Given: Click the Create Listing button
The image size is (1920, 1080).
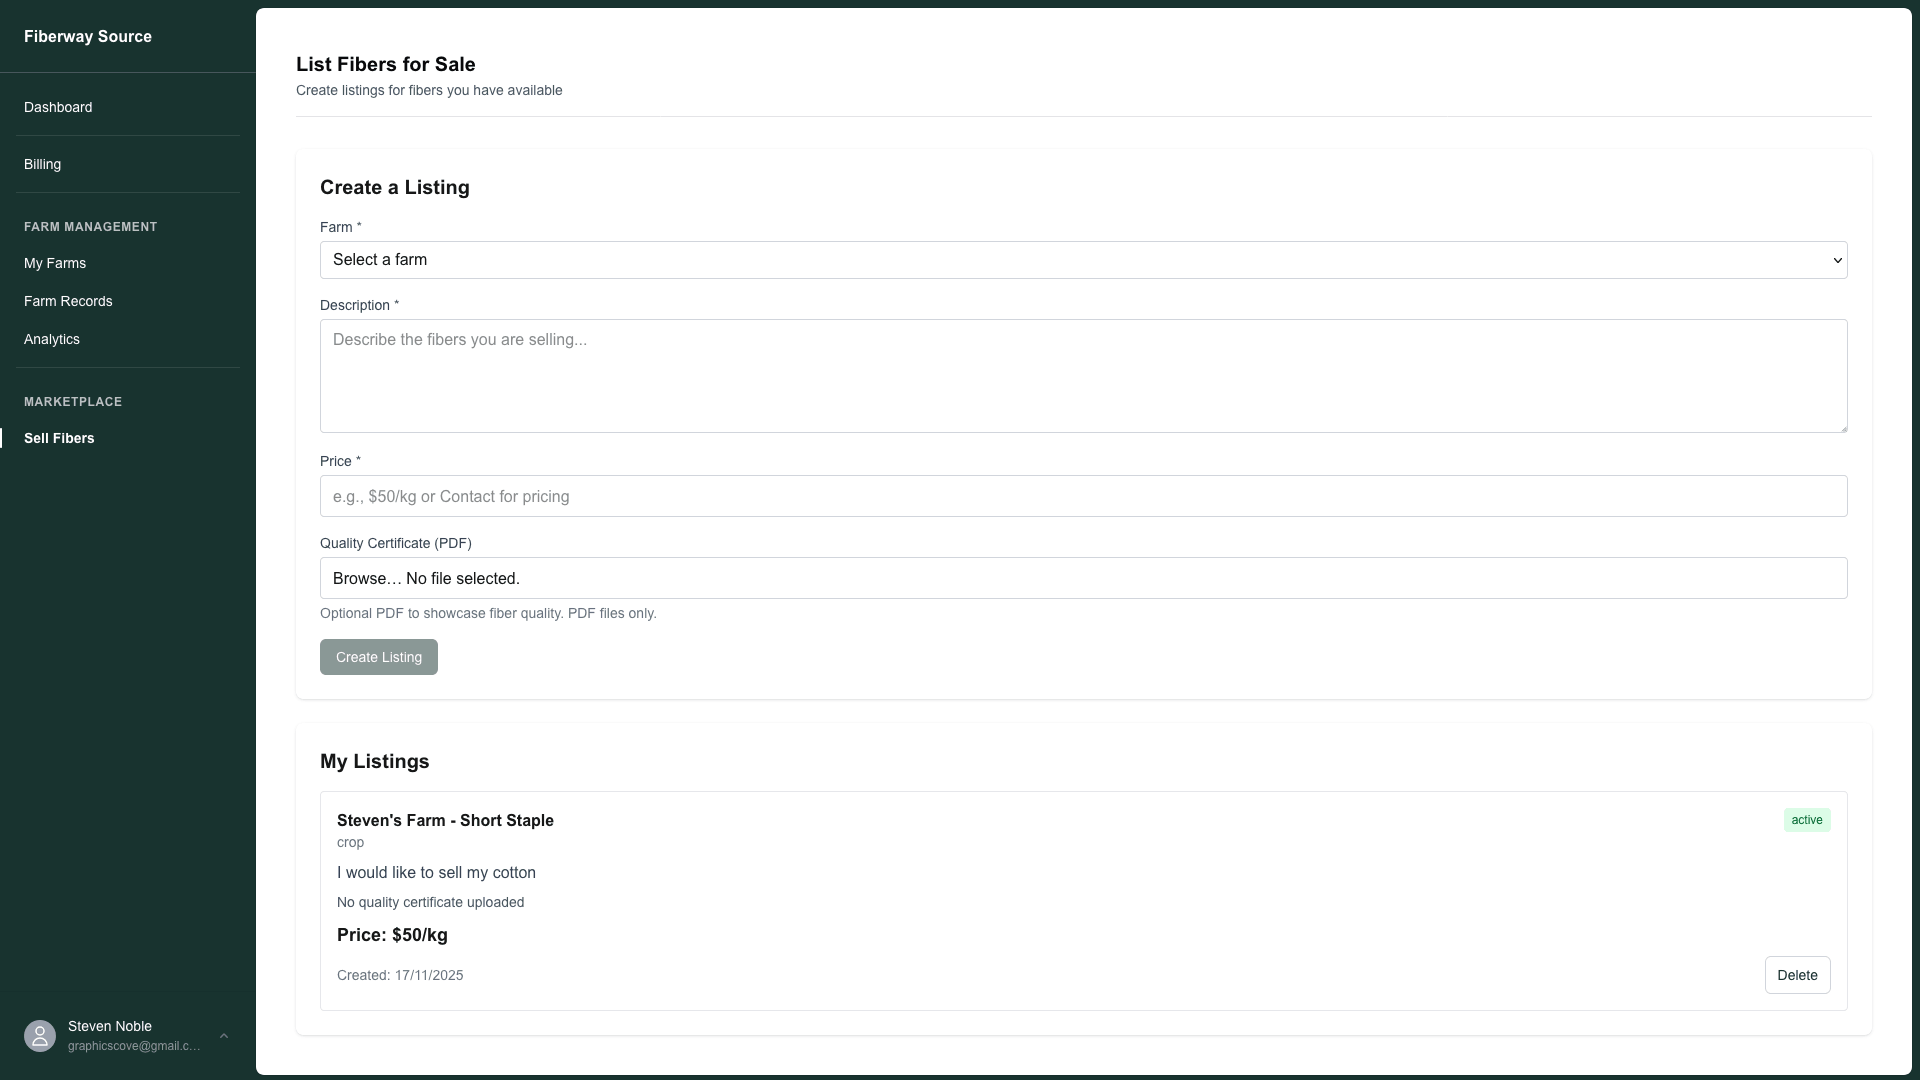Looking at the screenshot, I should tap(379, 657).
